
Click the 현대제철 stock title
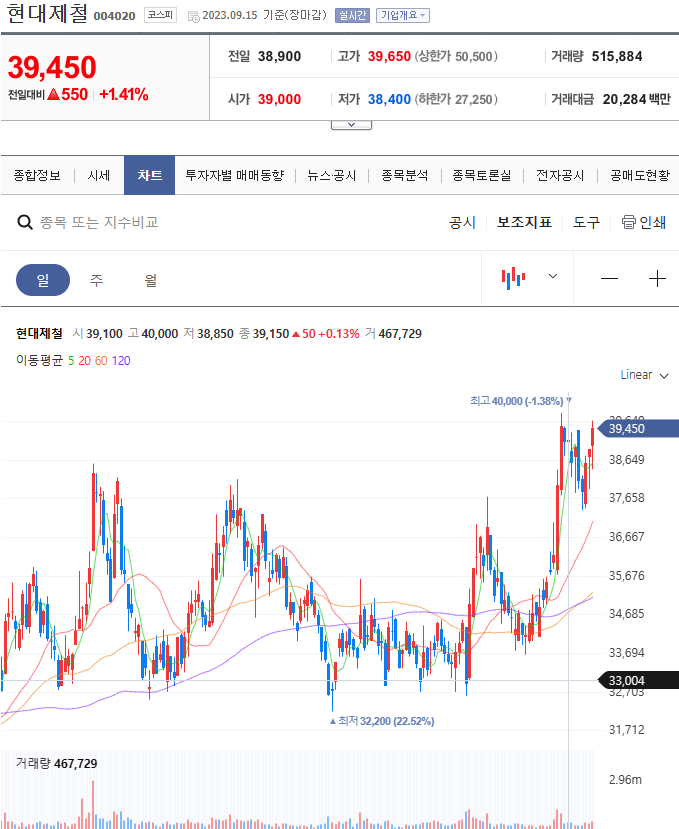click(47, 13)
